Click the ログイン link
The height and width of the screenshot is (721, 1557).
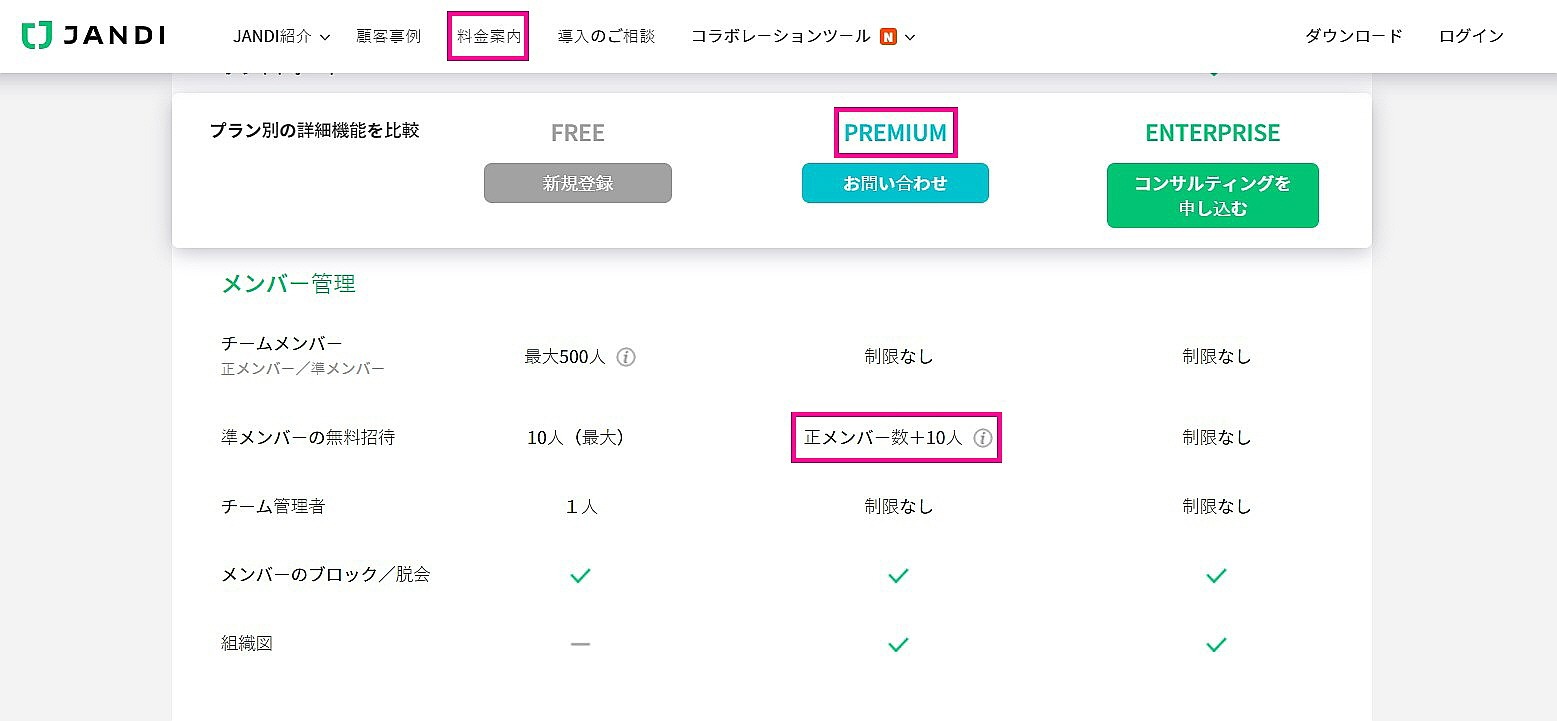click(1471, 36)
